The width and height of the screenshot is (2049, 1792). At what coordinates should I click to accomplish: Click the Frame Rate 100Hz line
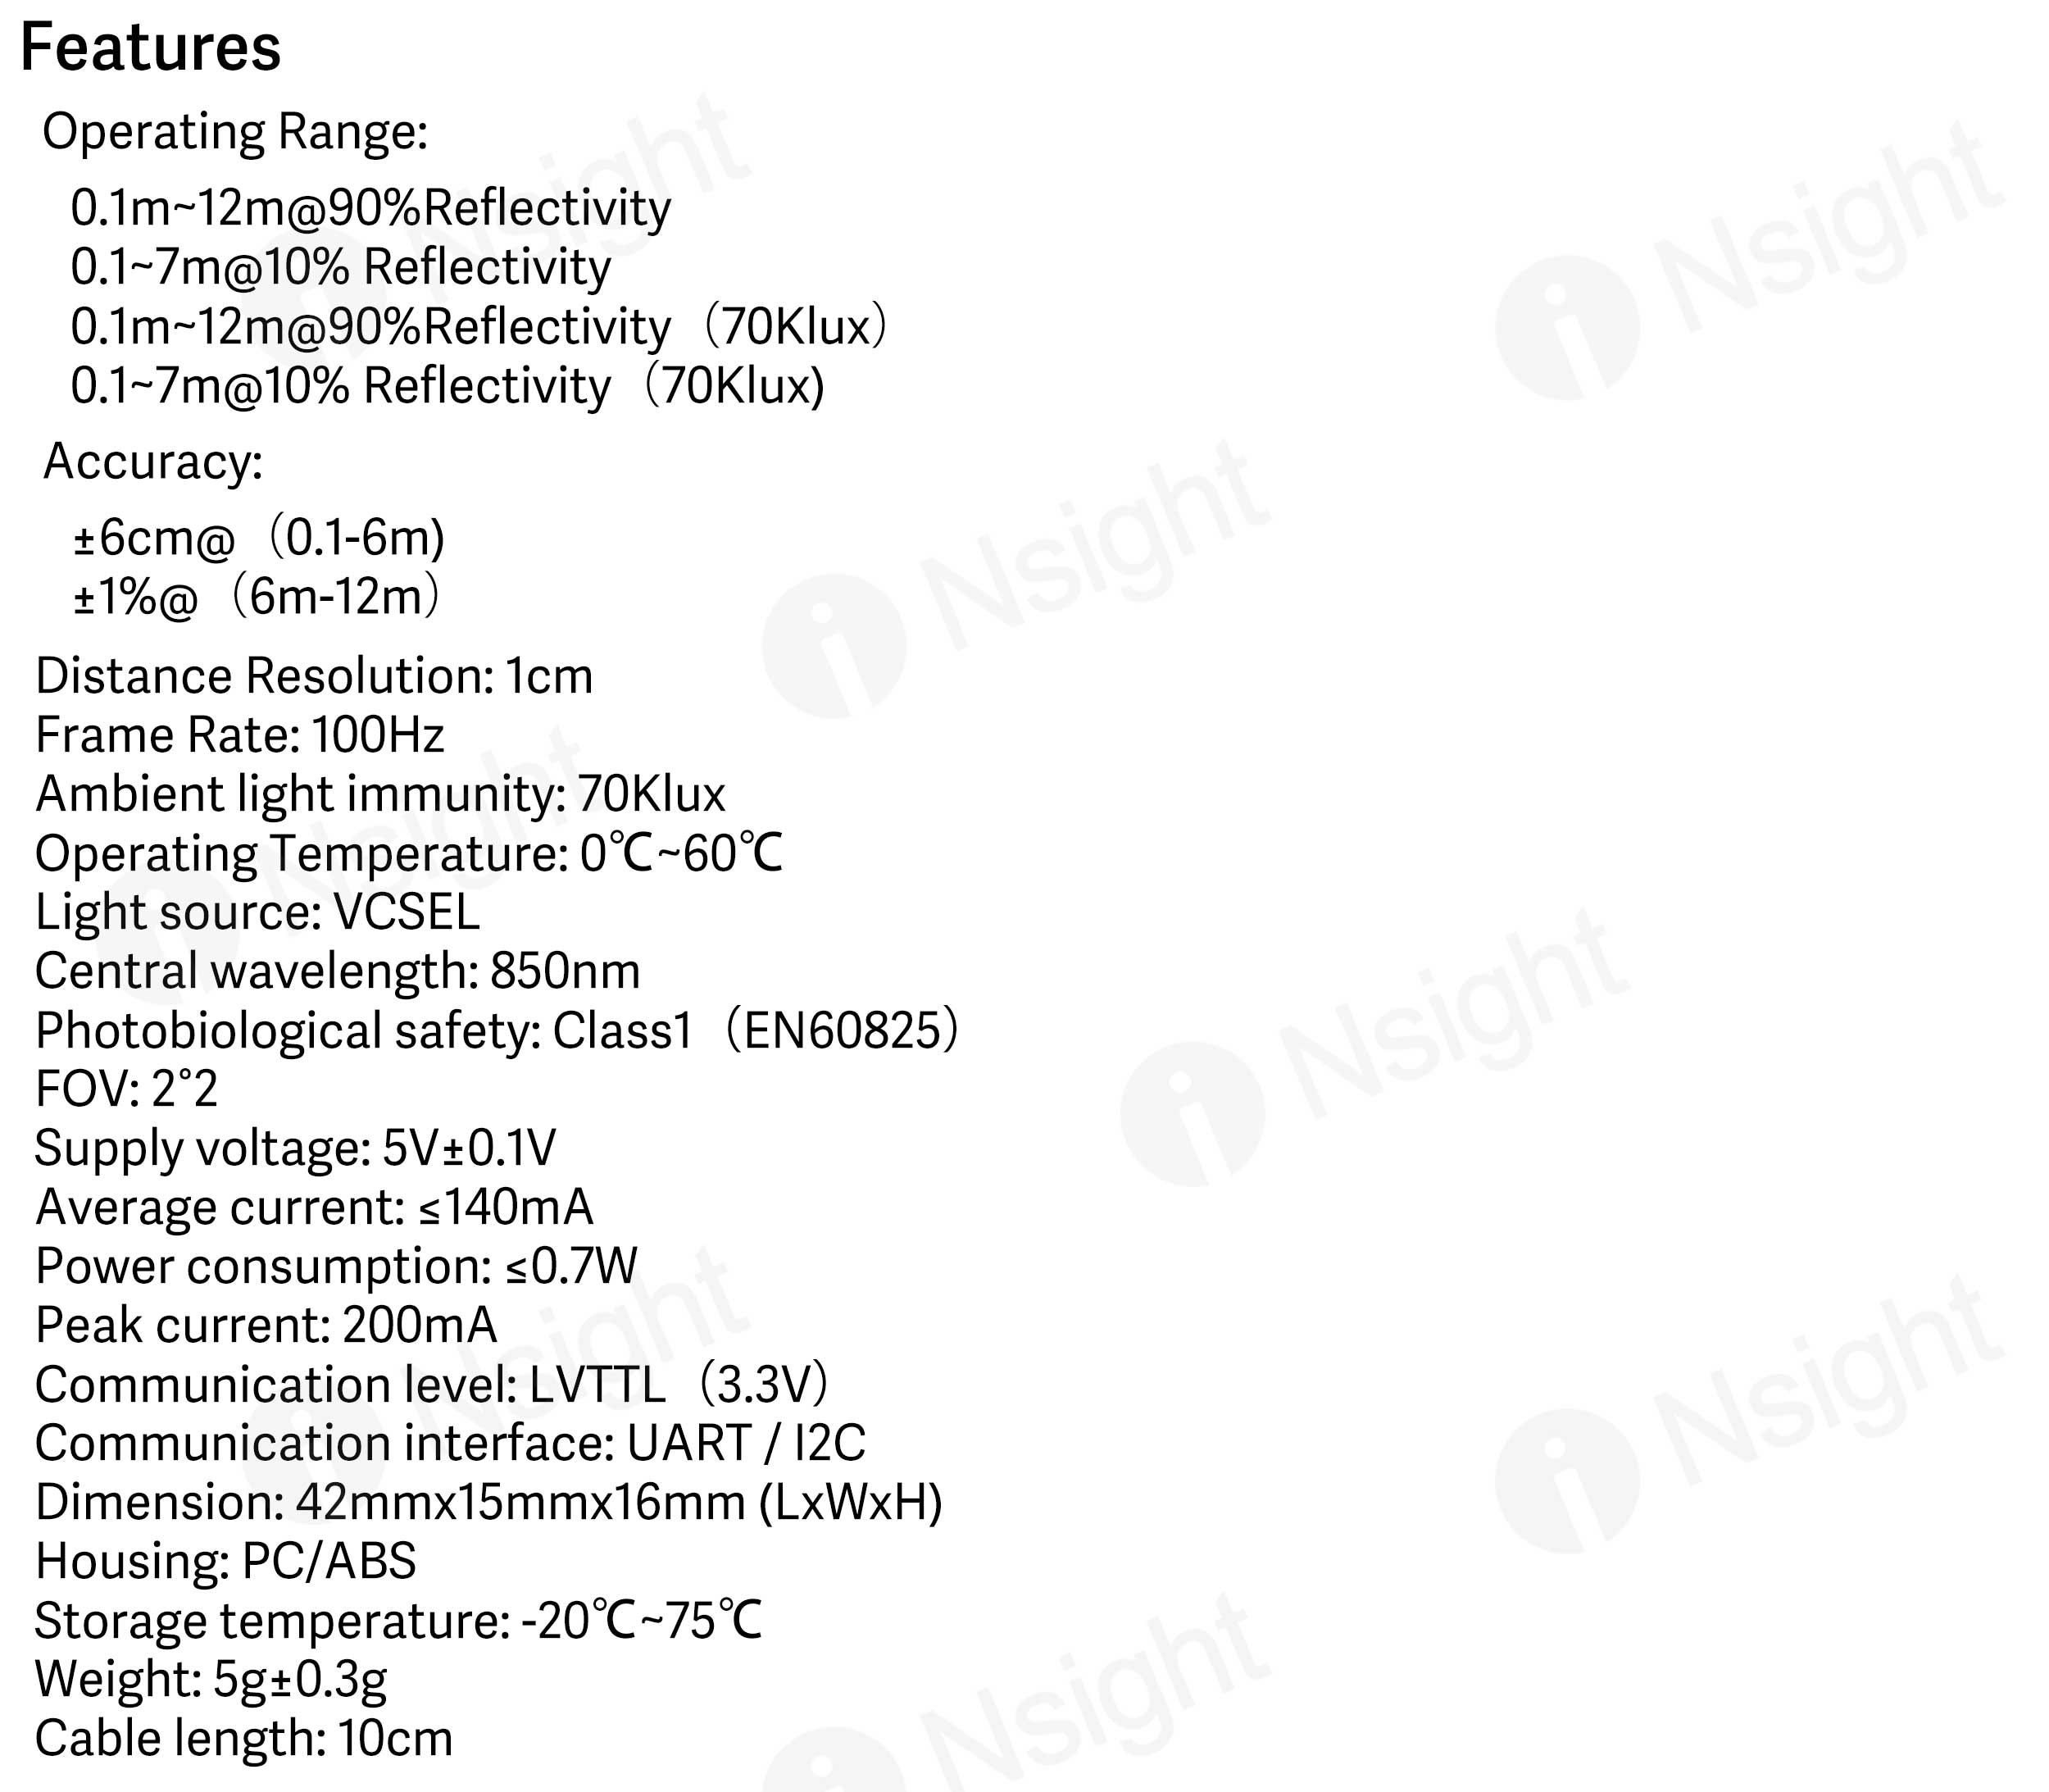tap(240, 735)
